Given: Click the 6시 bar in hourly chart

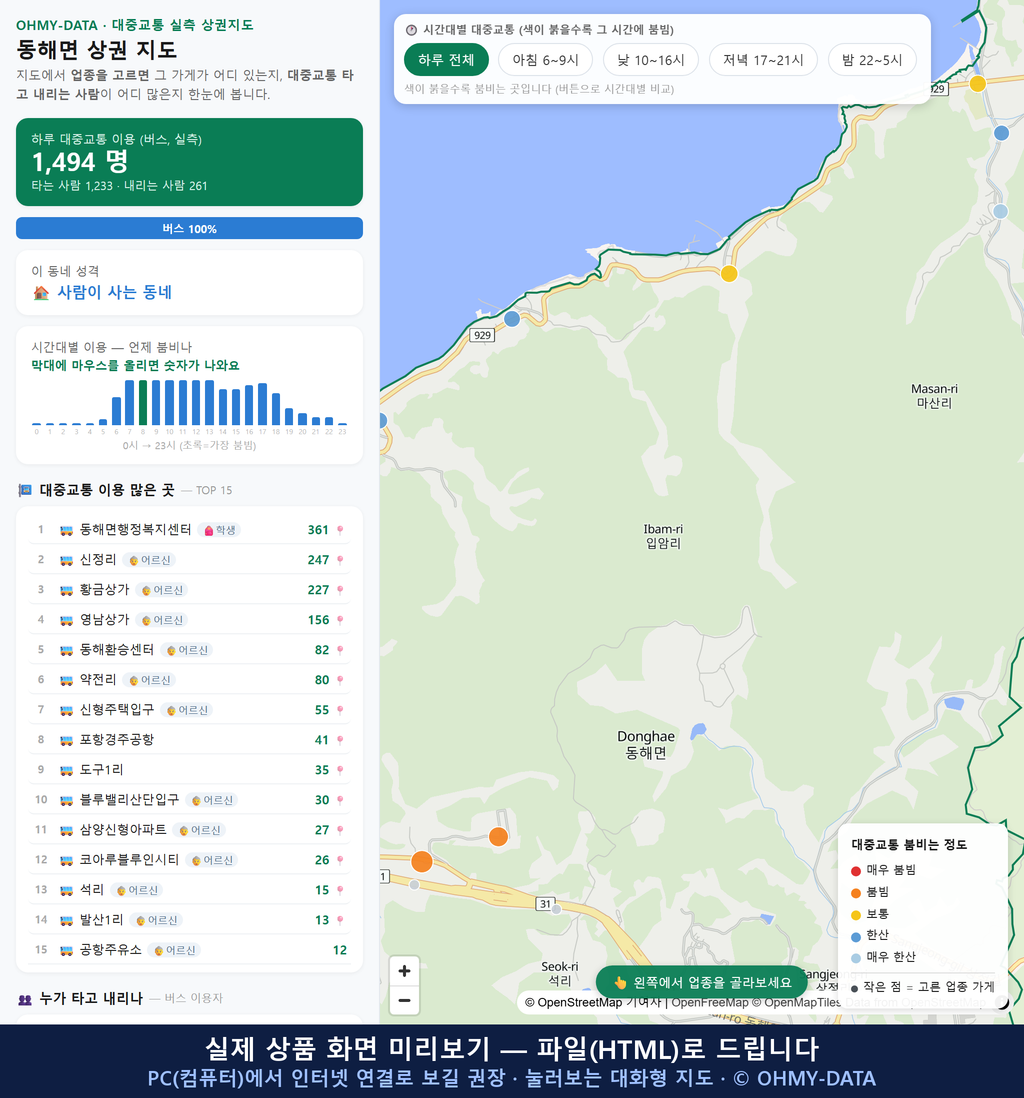Looking at the screenshot, I should click(116, 411).
